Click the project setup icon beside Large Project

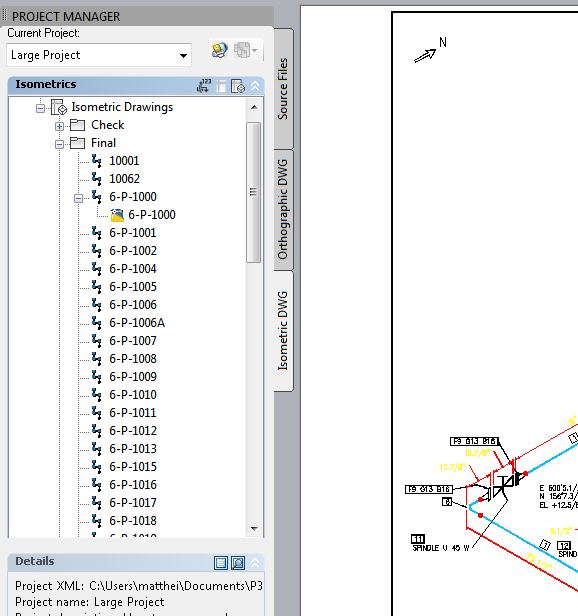tap(219, 50)
